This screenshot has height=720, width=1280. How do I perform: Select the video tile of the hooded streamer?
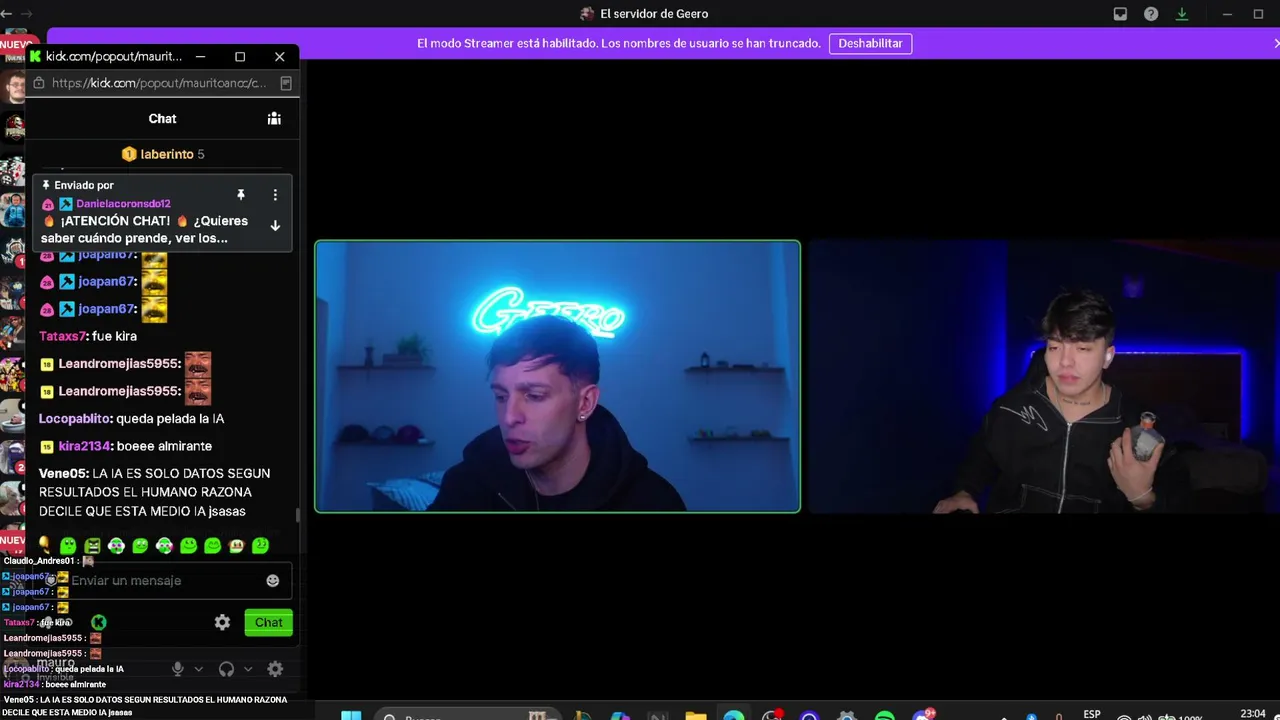[x=1044, y=377]
